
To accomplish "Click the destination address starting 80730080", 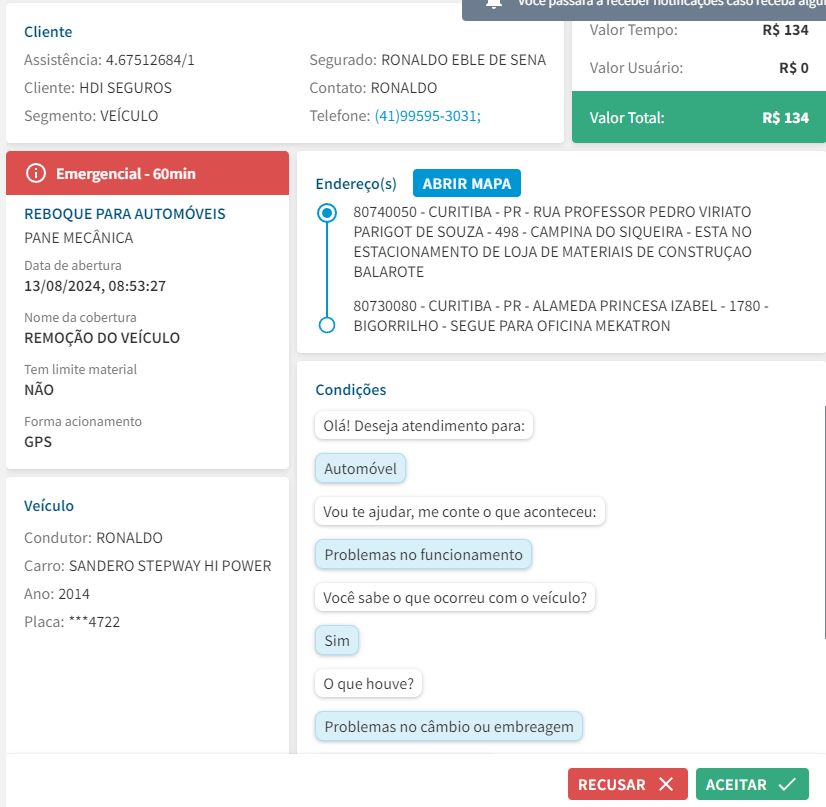I will click(561, 316).
